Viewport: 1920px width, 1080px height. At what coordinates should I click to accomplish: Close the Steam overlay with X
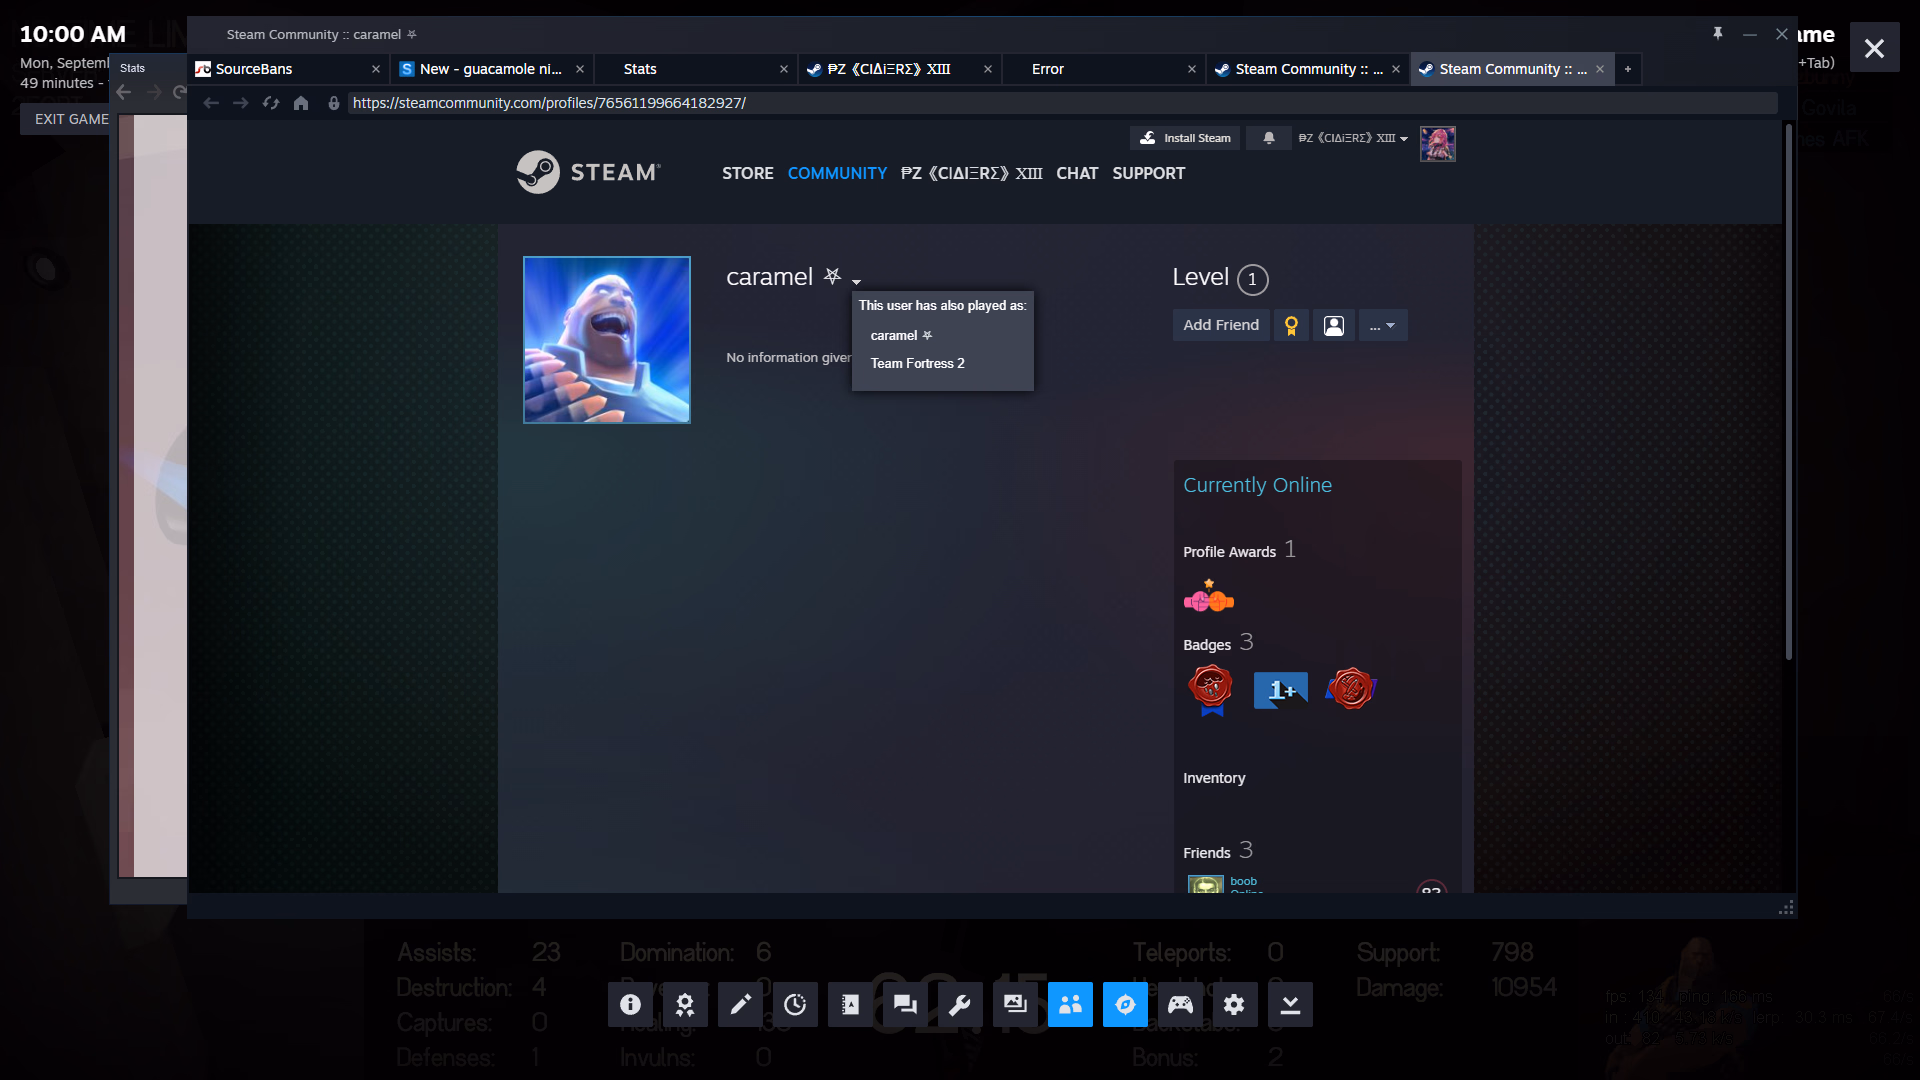[x=1875, y=48]
